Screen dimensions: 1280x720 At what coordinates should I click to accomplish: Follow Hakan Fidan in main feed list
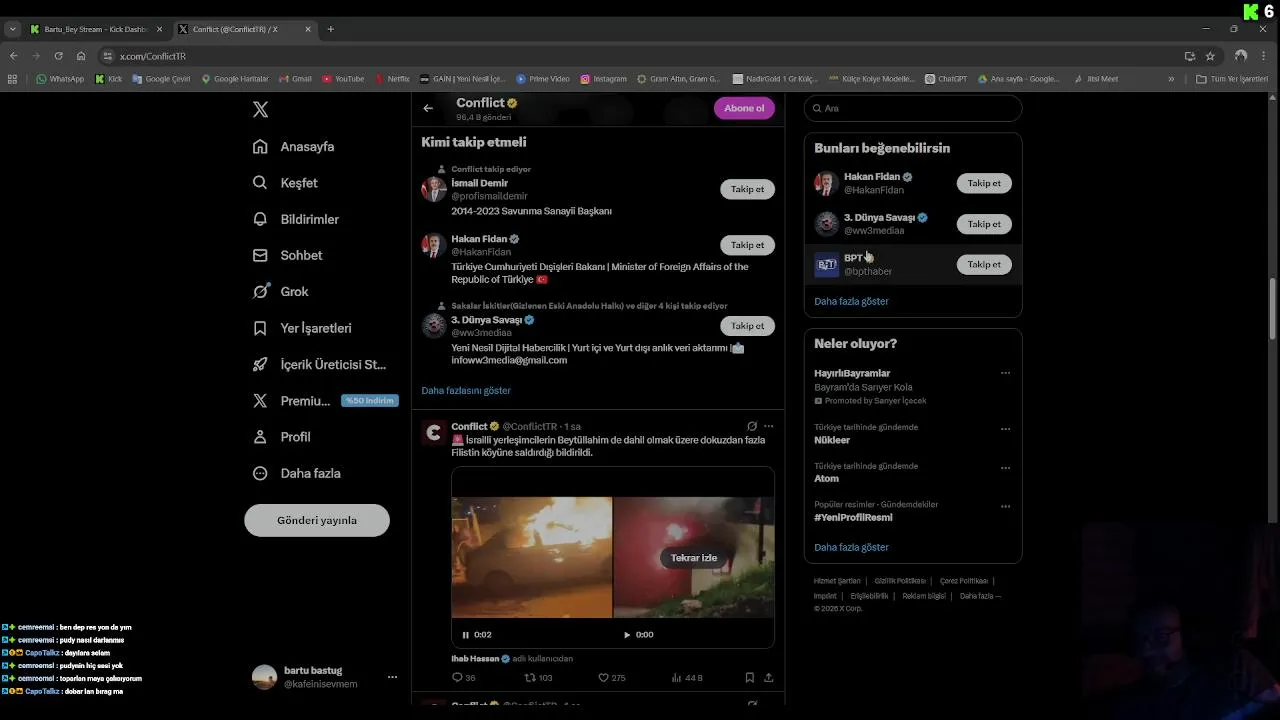(747, 245)
